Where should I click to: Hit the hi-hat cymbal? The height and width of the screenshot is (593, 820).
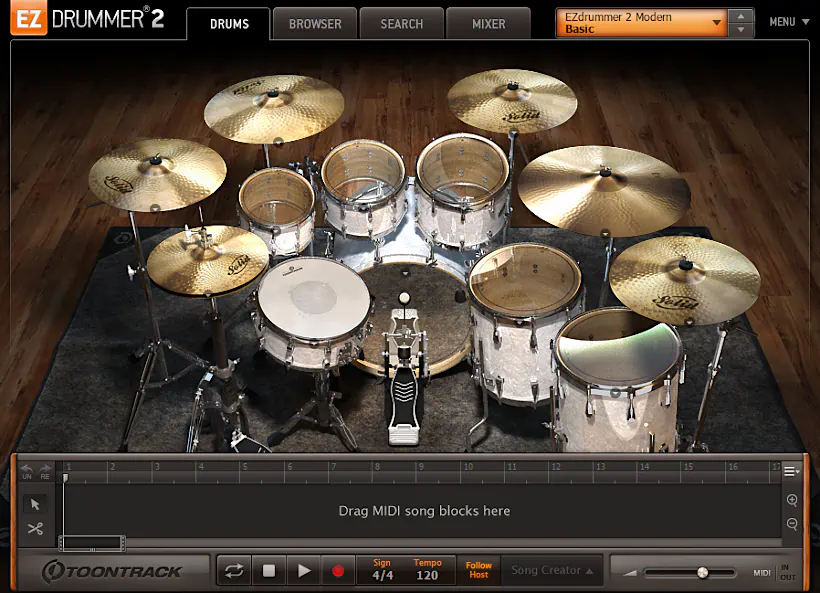coord(208,260)
